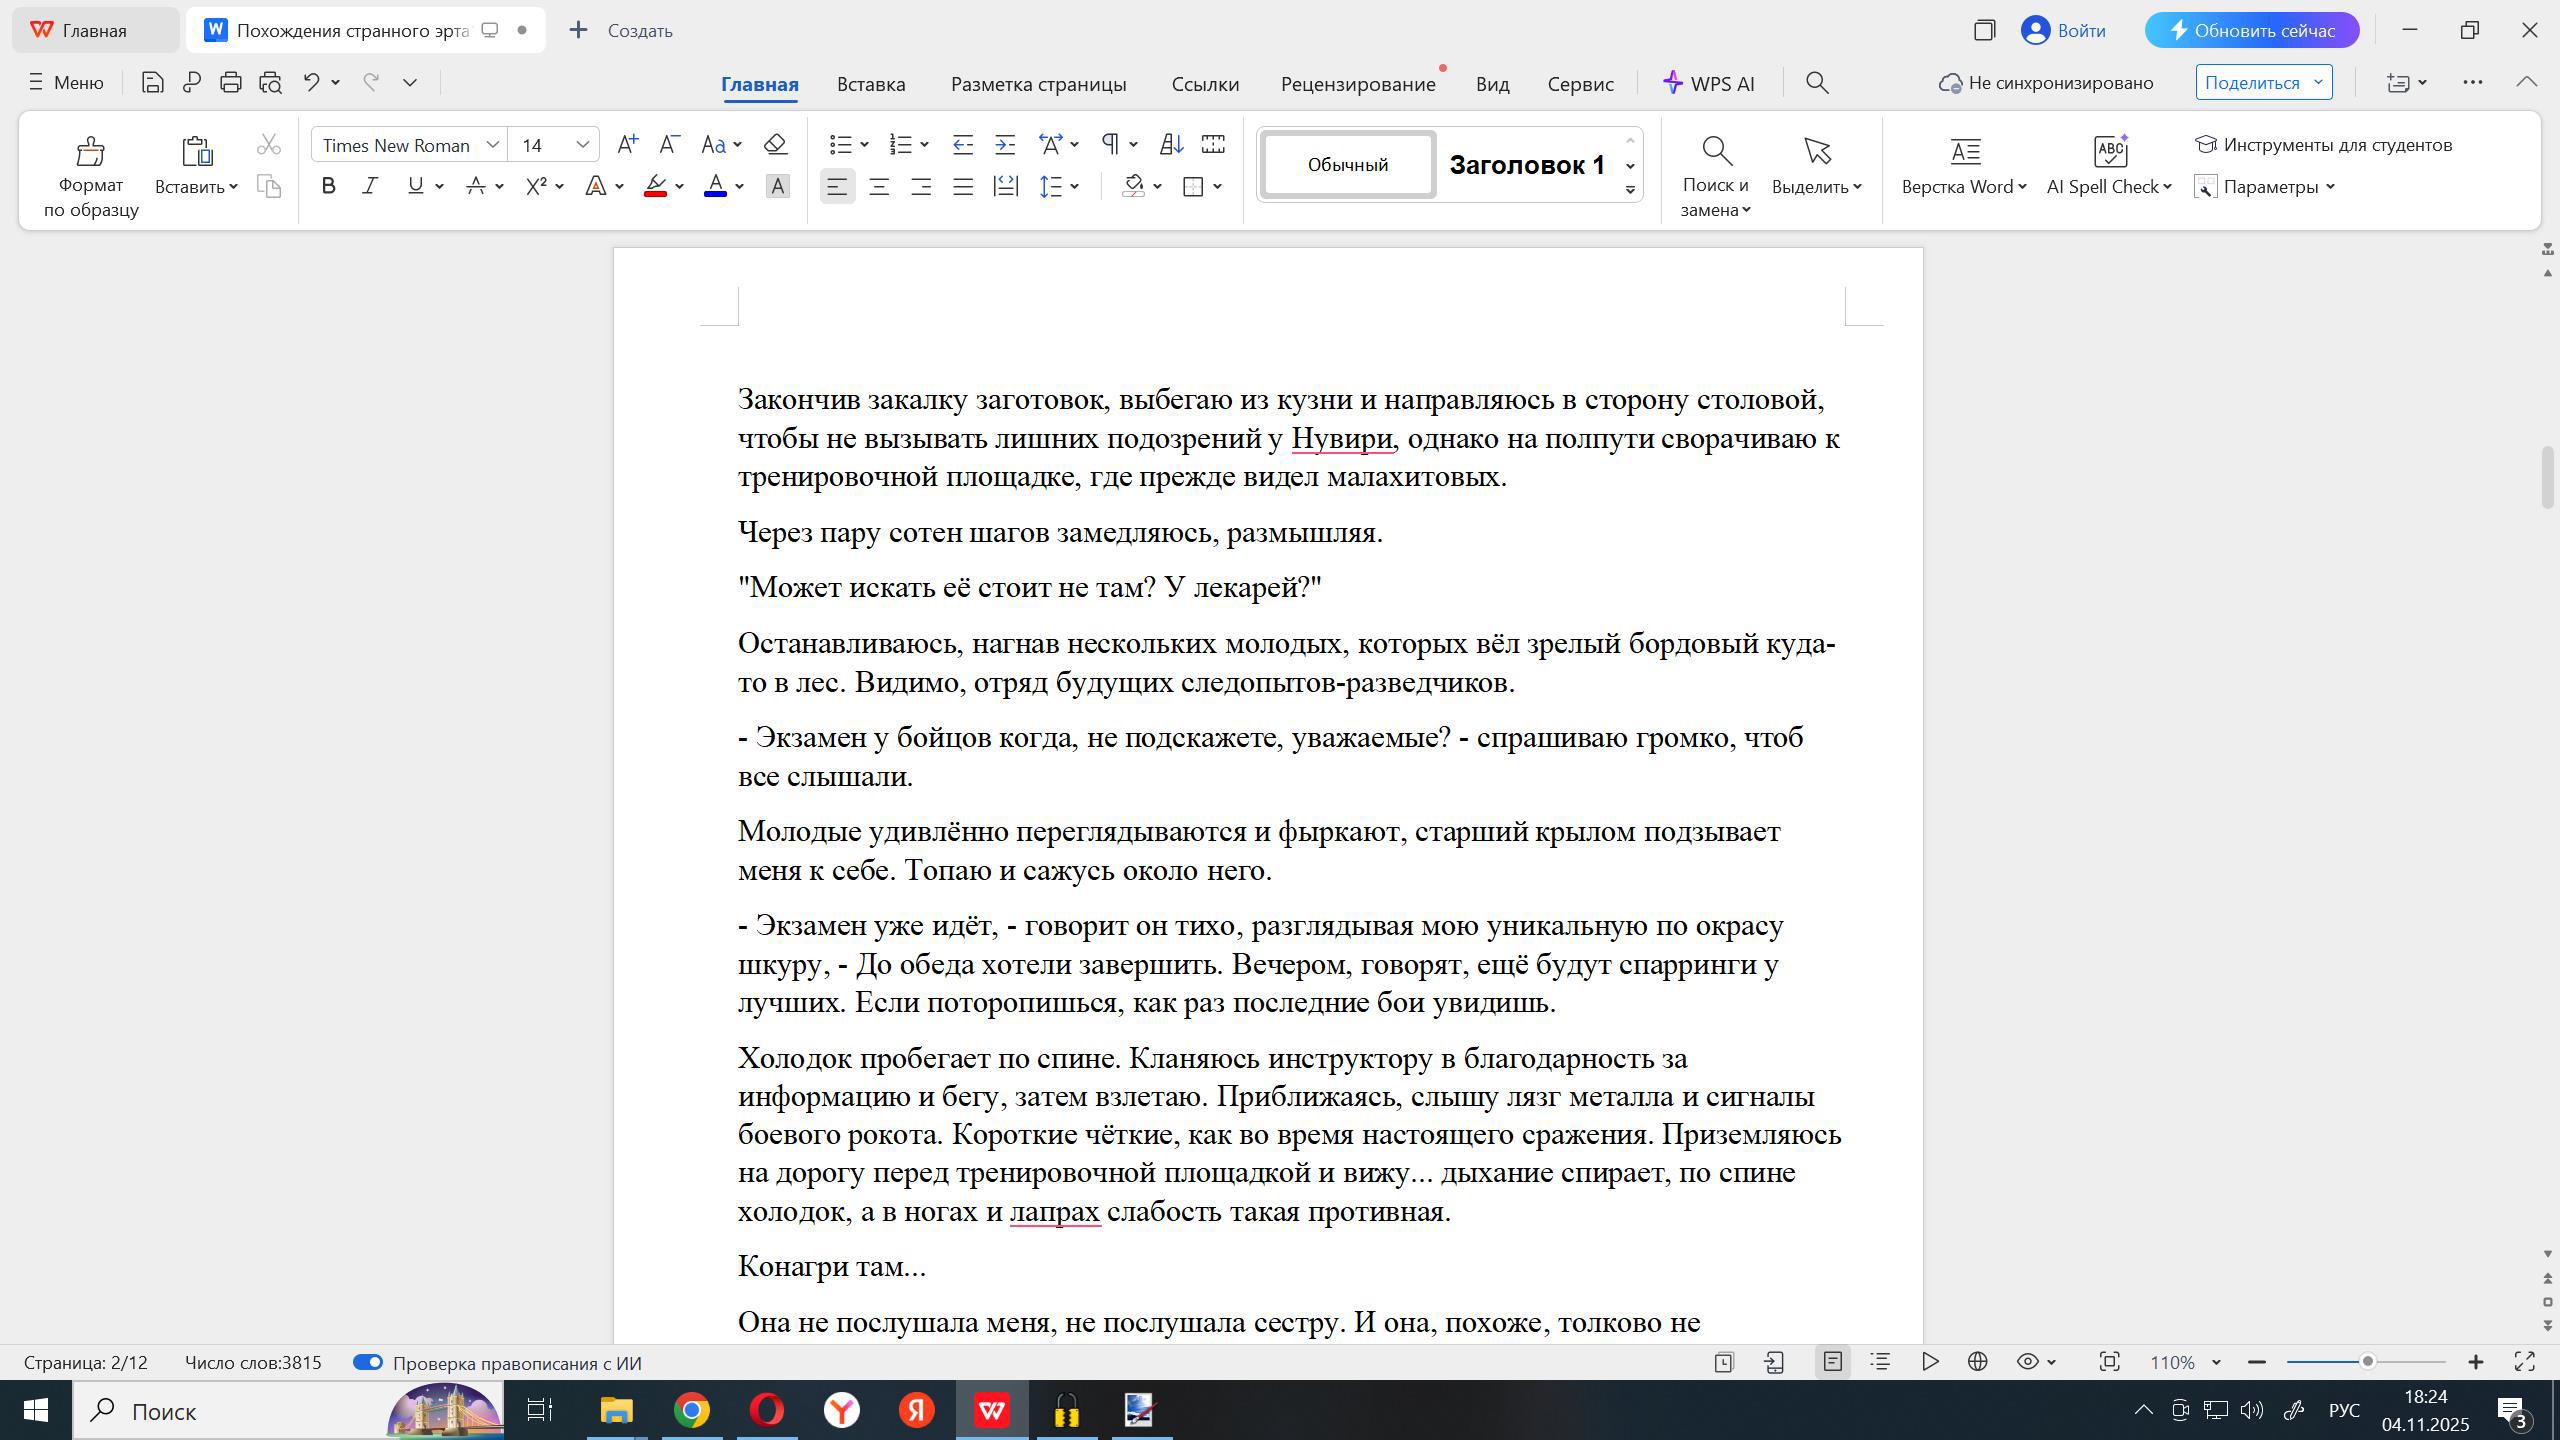Click the italic text icon

coord(370,186)
